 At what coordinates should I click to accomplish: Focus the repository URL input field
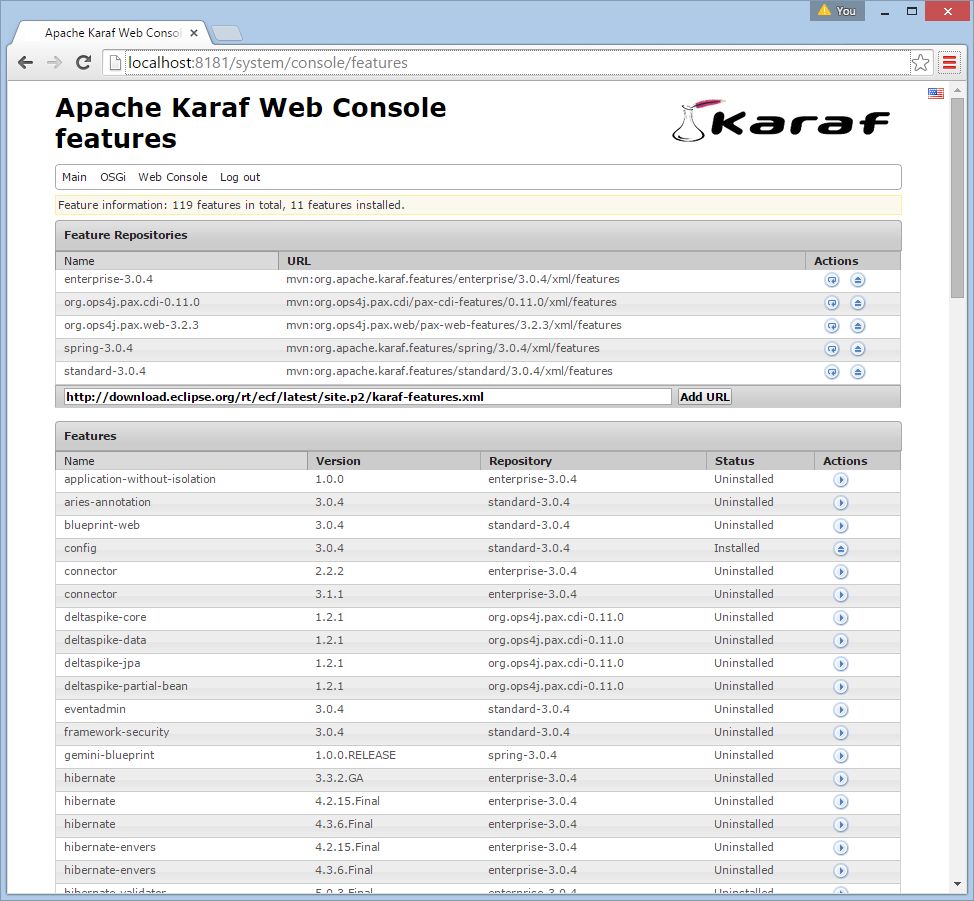pos(367,397)
